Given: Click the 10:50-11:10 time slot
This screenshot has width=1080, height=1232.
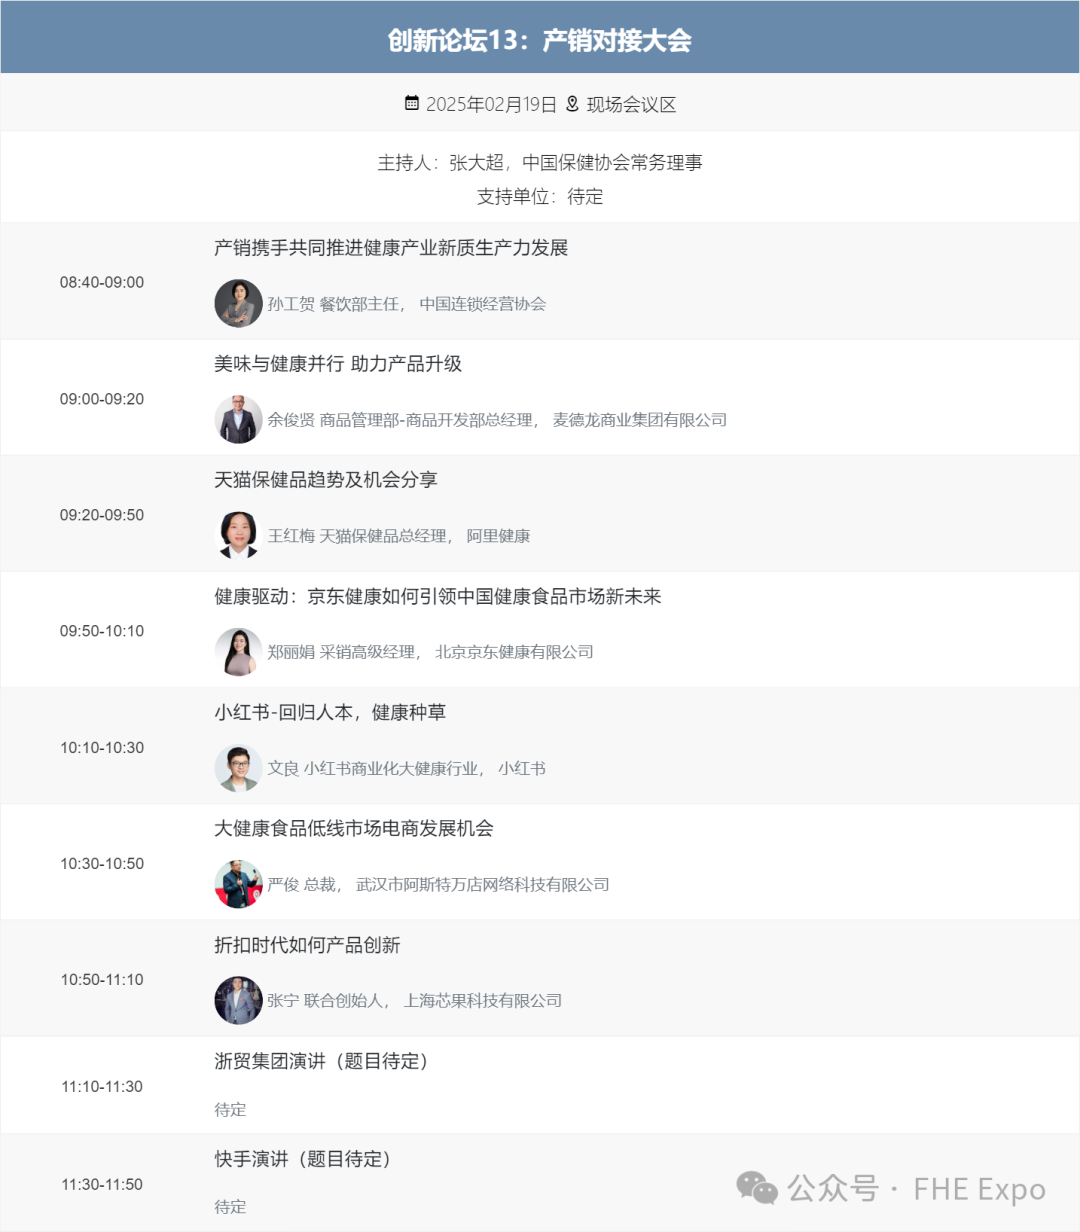Looking at the screenshot, I should click(x=102, y=979).
